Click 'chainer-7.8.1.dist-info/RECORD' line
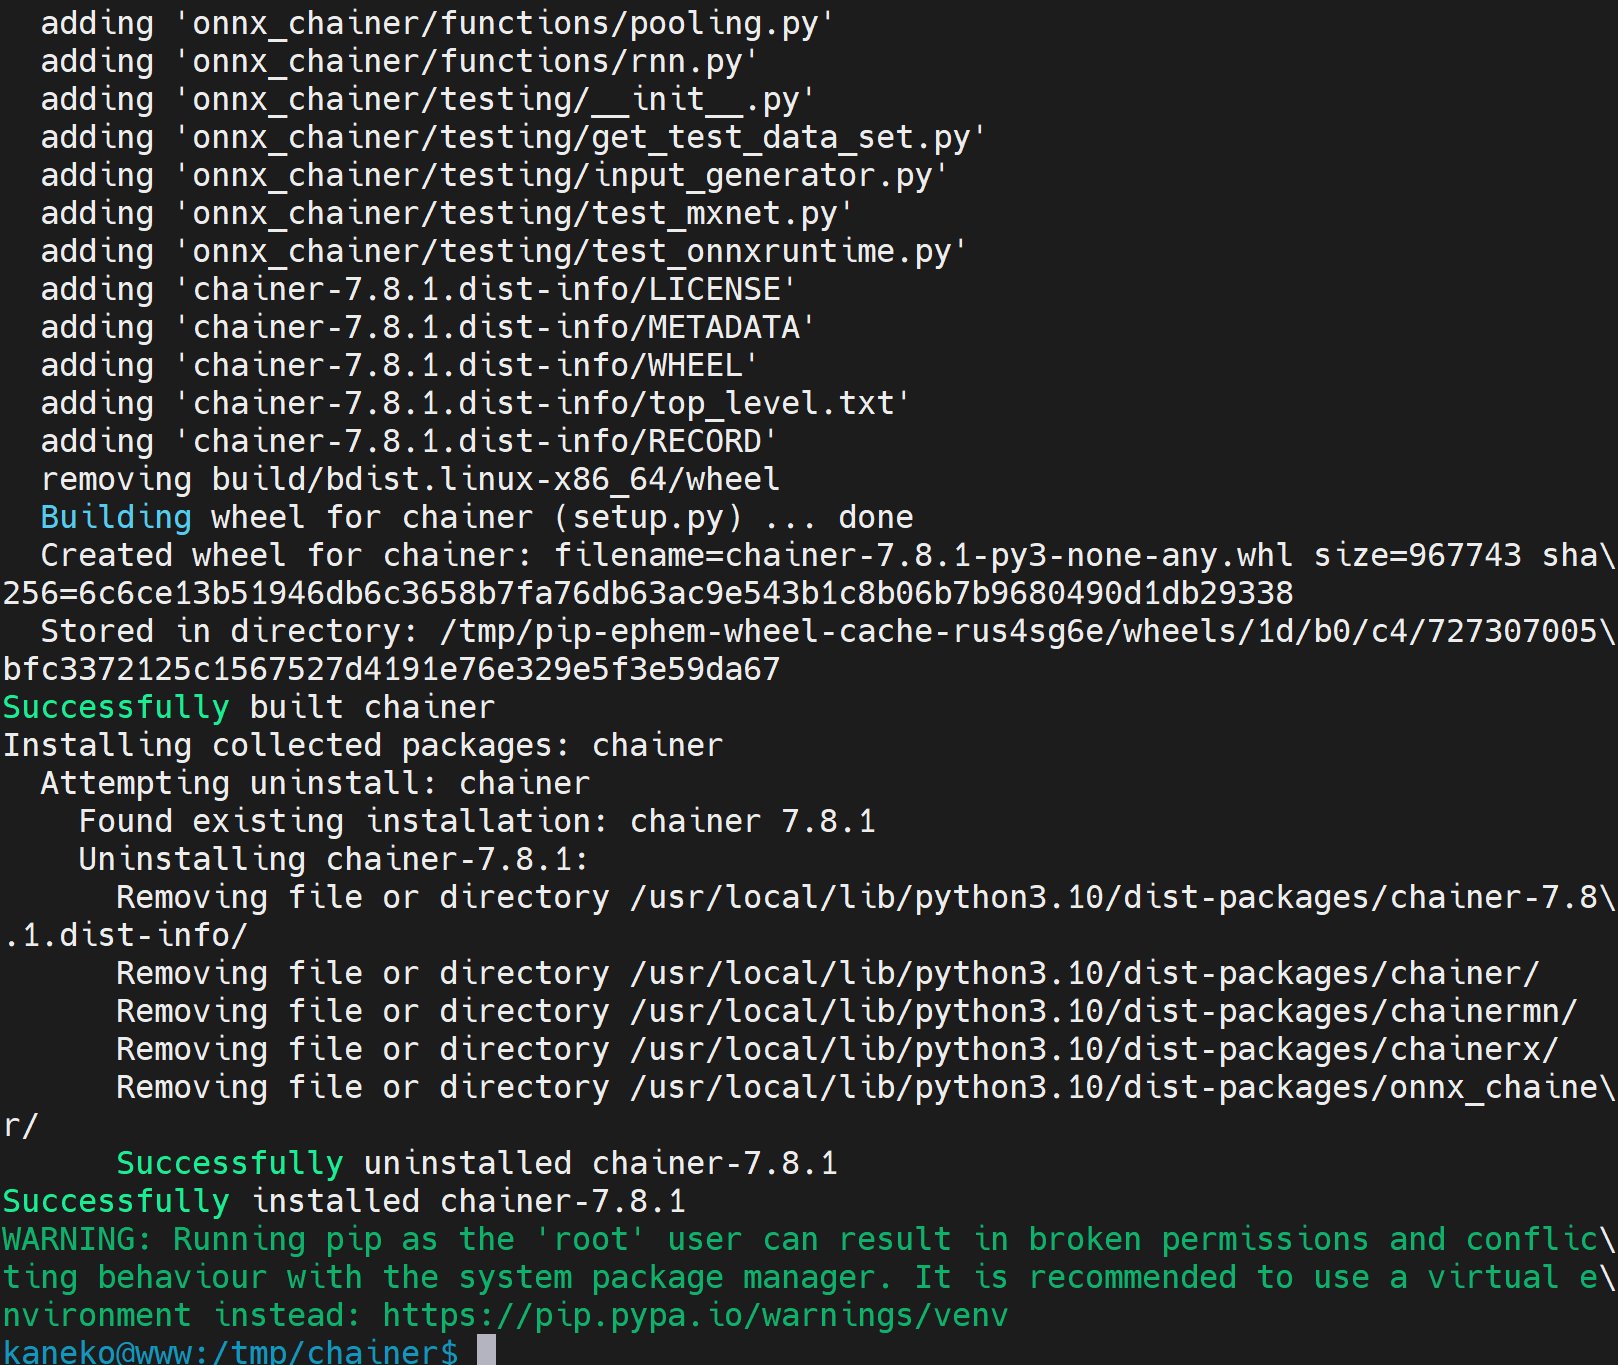This screenshot has height=1365, width=1618. tap(409, 440)
